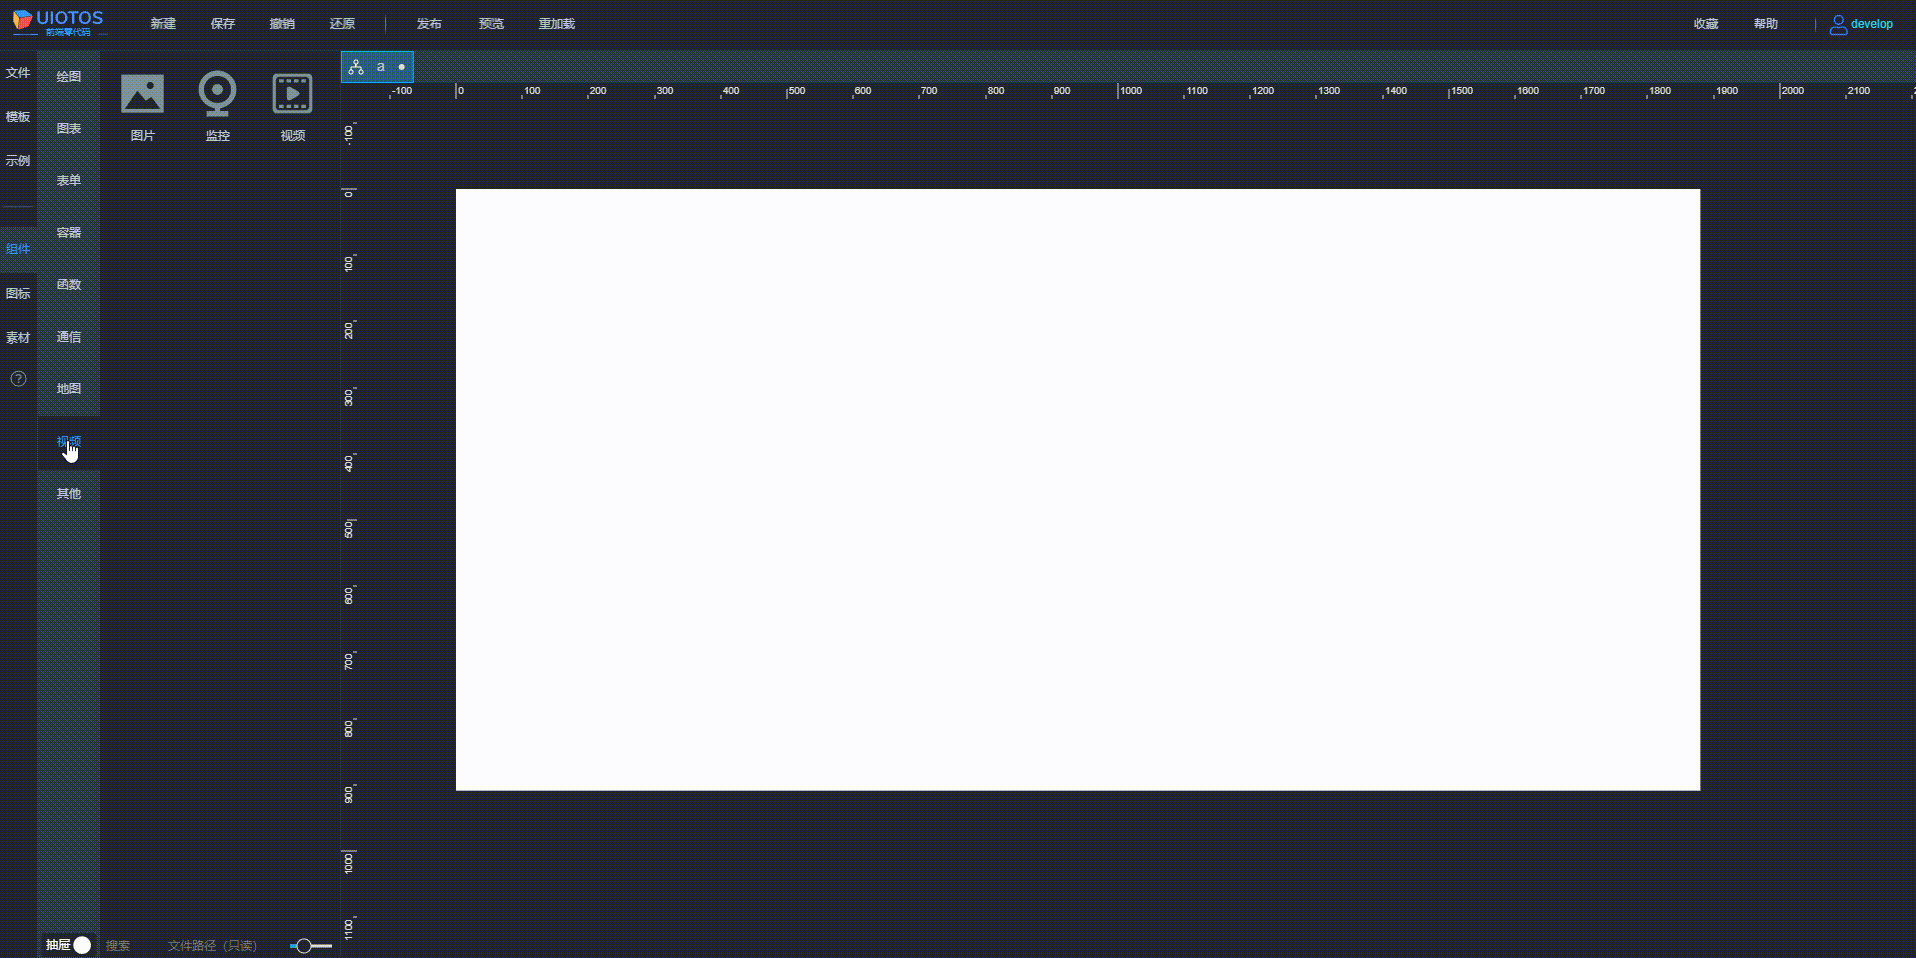Open the 绘图 drawing component category

67,75
